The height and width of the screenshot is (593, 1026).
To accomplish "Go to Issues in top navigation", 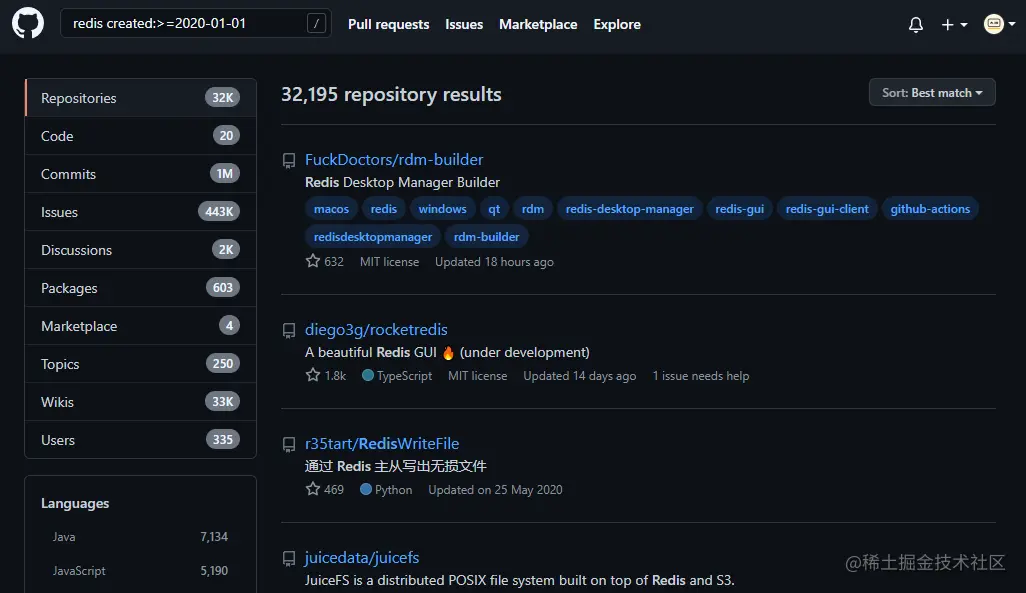I will coord(464,24).
